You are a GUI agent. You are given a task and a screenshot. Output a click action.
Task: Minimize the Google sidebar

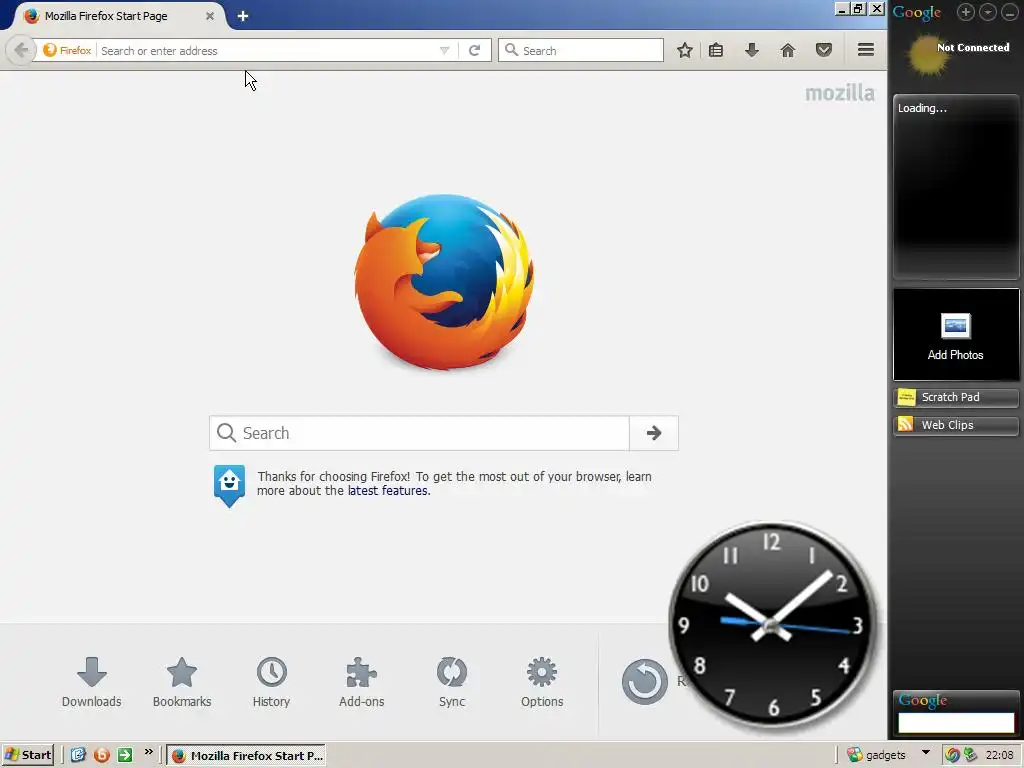1009,12
